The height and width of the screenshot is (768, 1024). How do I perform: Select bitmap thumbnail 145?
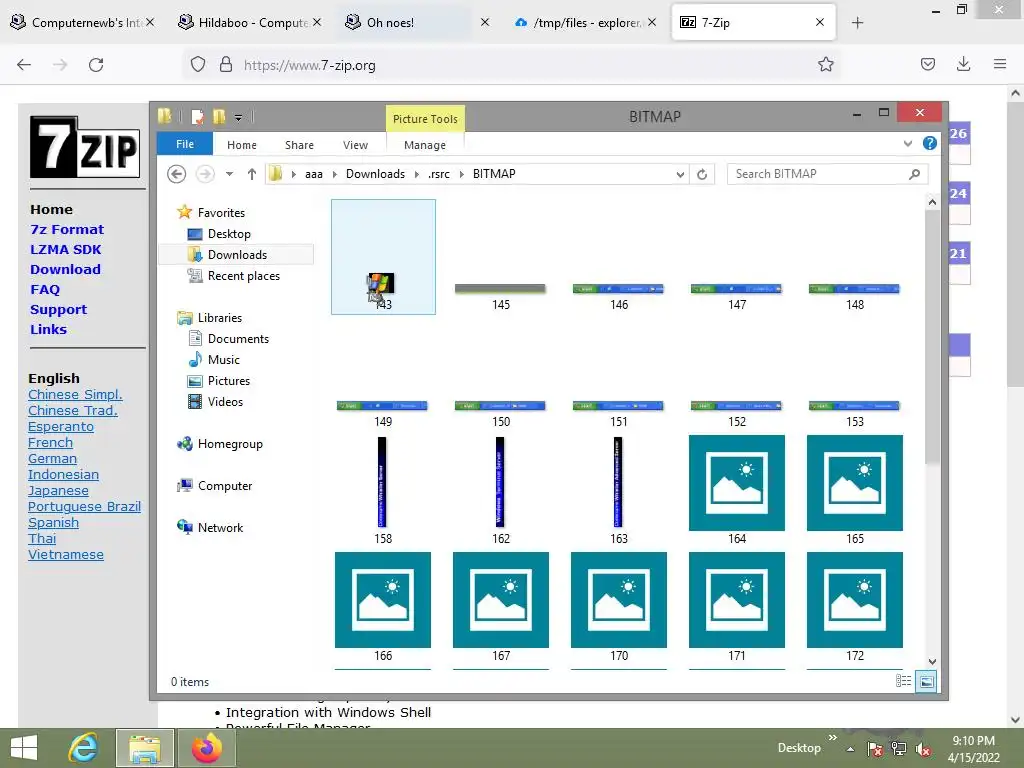coord(500,289)
